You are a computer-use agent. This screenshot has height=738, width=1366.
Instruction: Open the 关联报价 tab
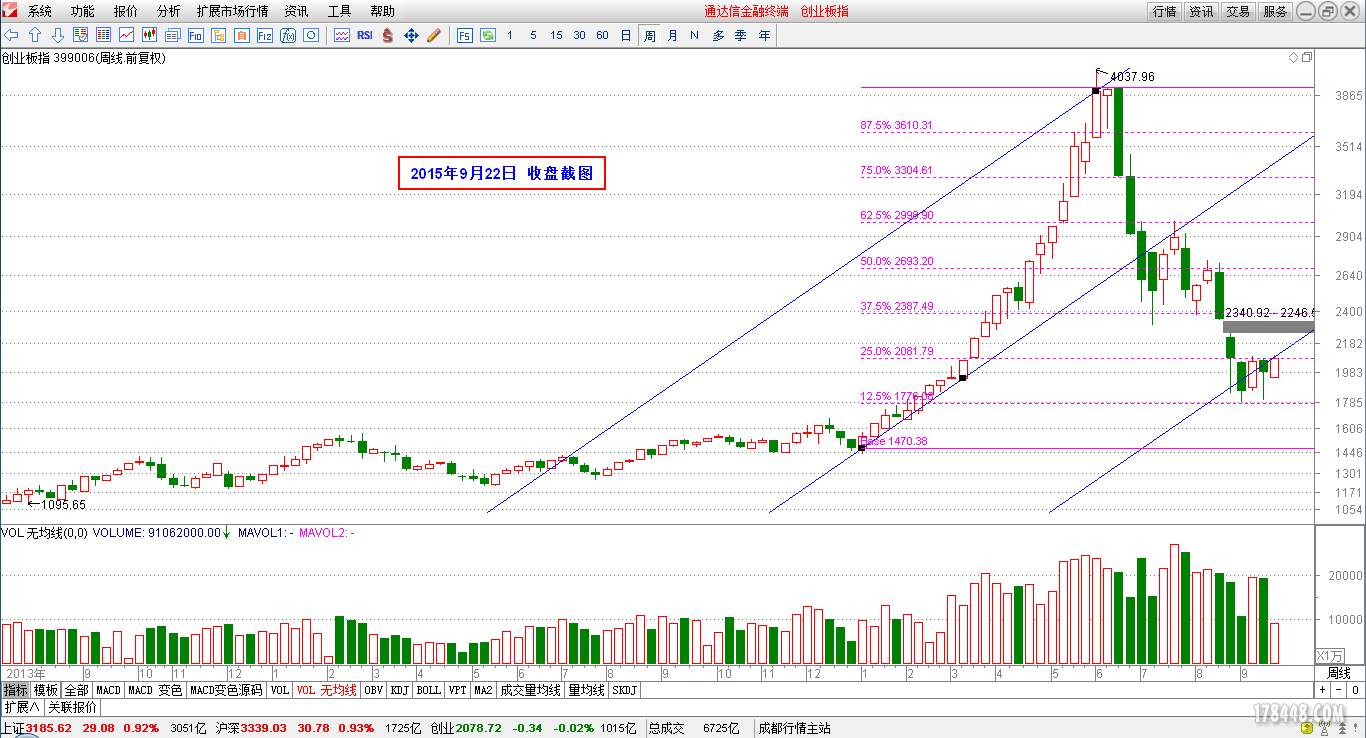(72, 707)
